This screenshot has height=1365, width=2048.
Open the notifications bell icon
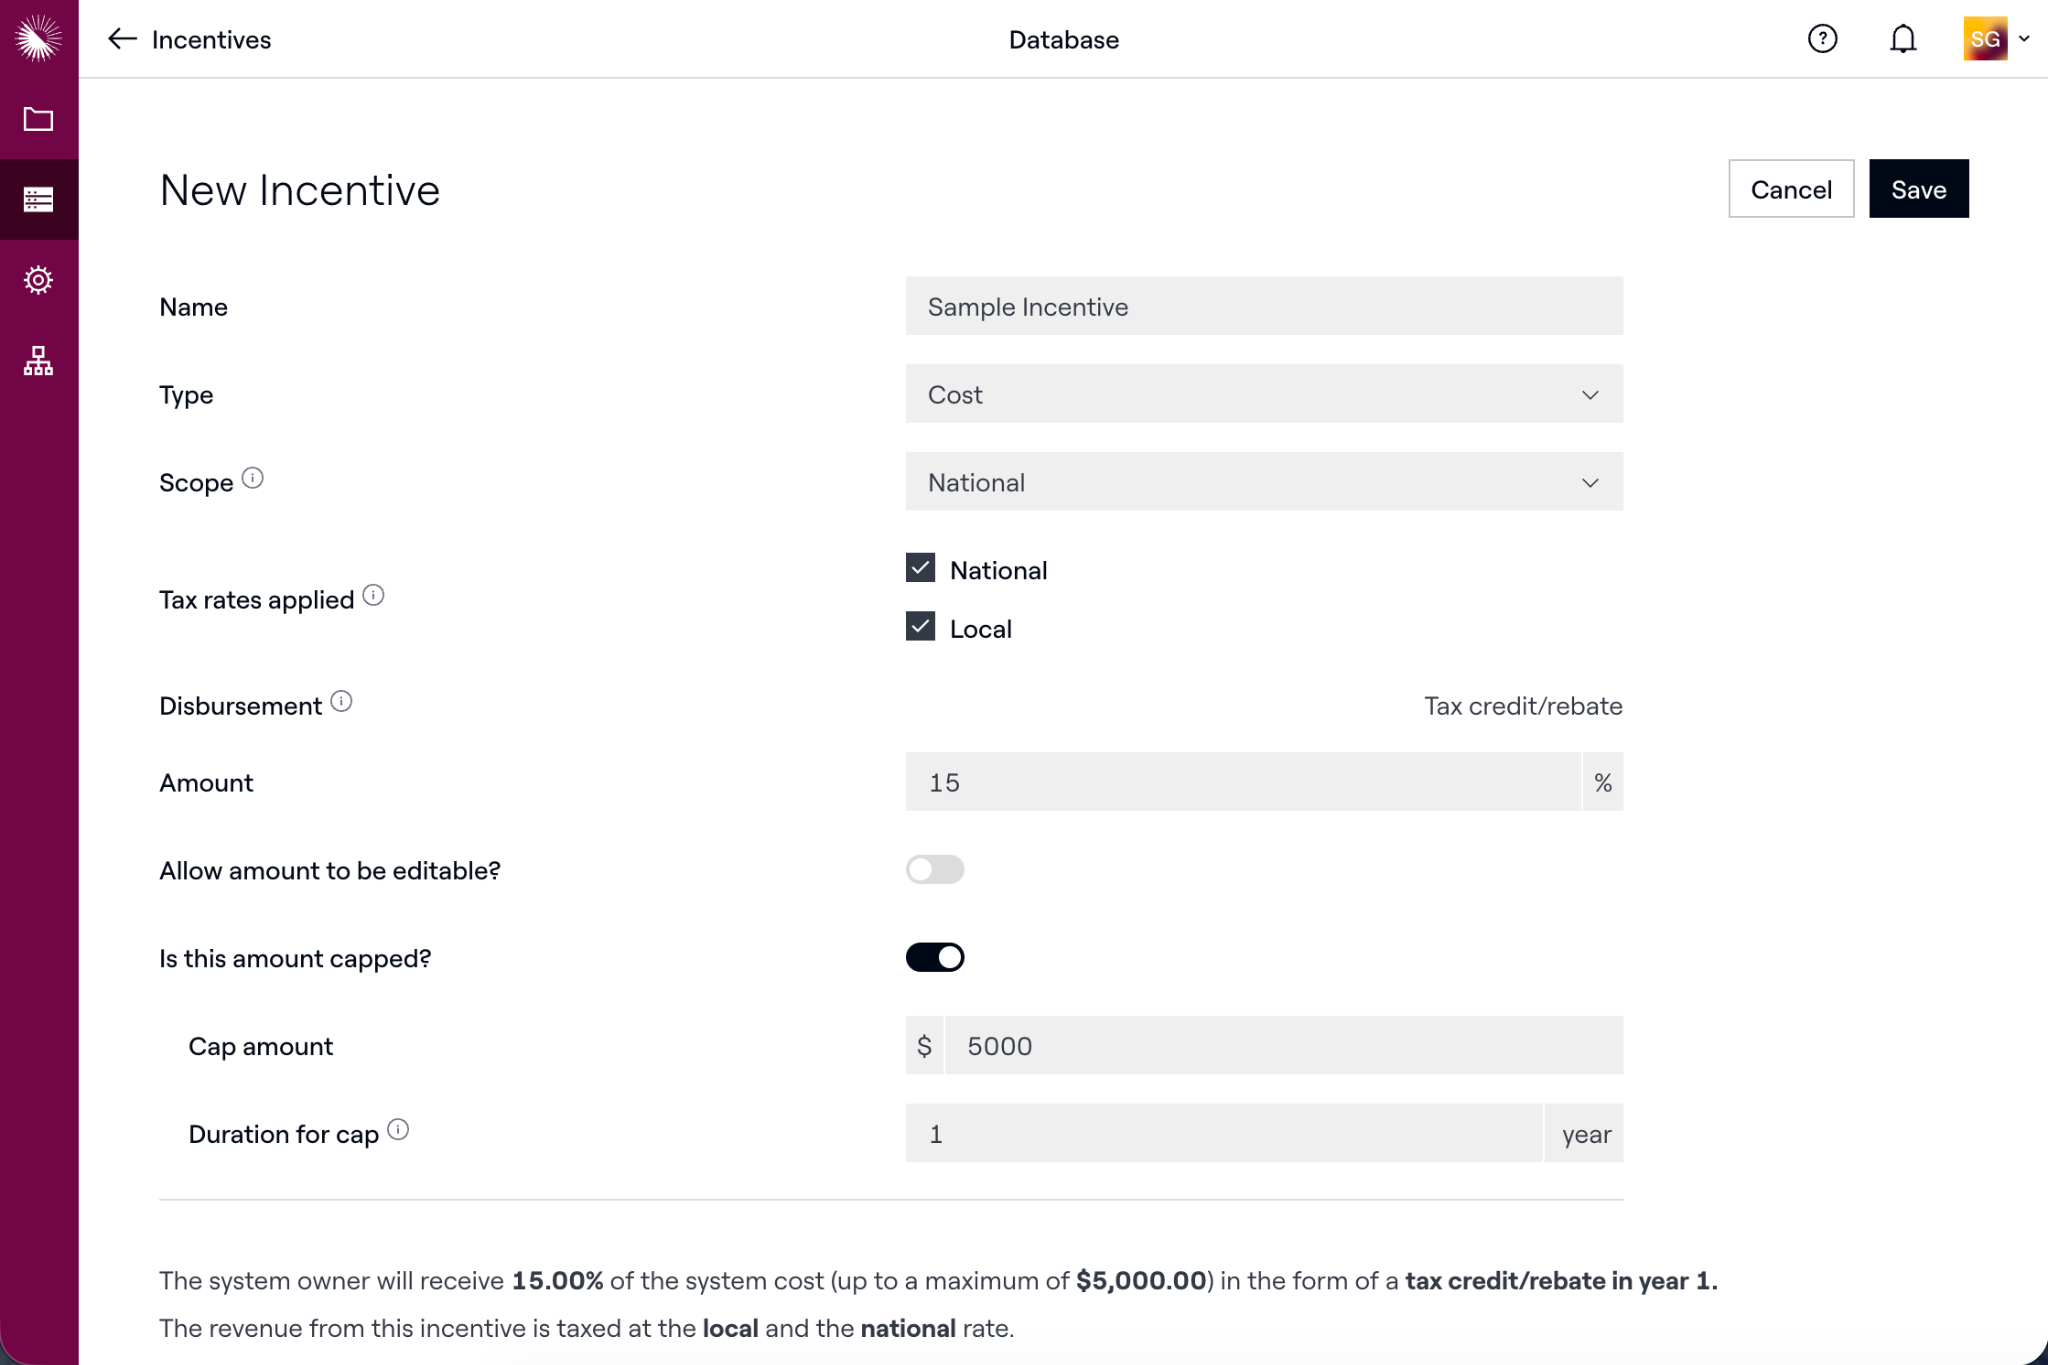1903,39
